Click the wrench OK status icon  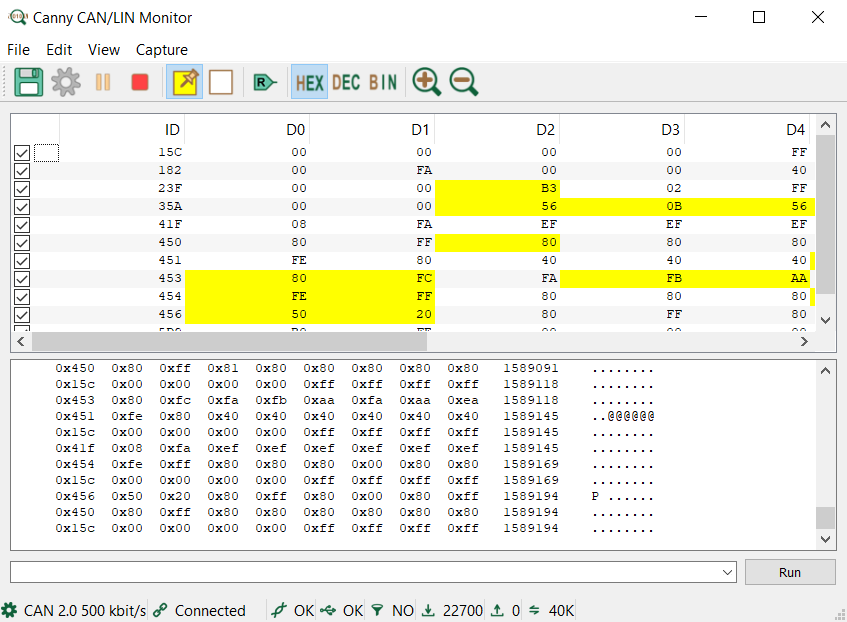279,611
